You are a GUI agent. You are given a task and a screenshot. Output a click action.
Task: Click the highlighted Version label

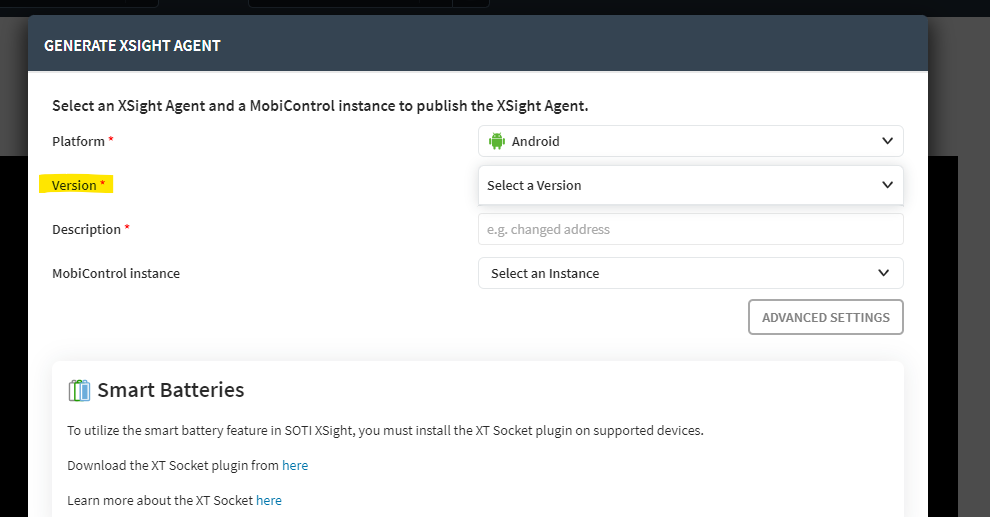[x=76, y=185]
